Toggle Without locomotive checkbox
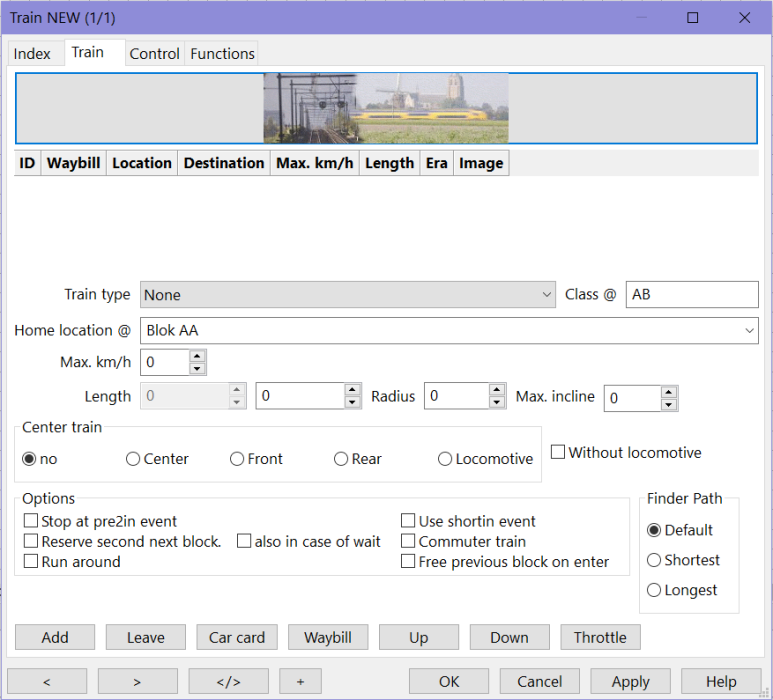Screen dimensions: 773x700 (x=558, y=453)
